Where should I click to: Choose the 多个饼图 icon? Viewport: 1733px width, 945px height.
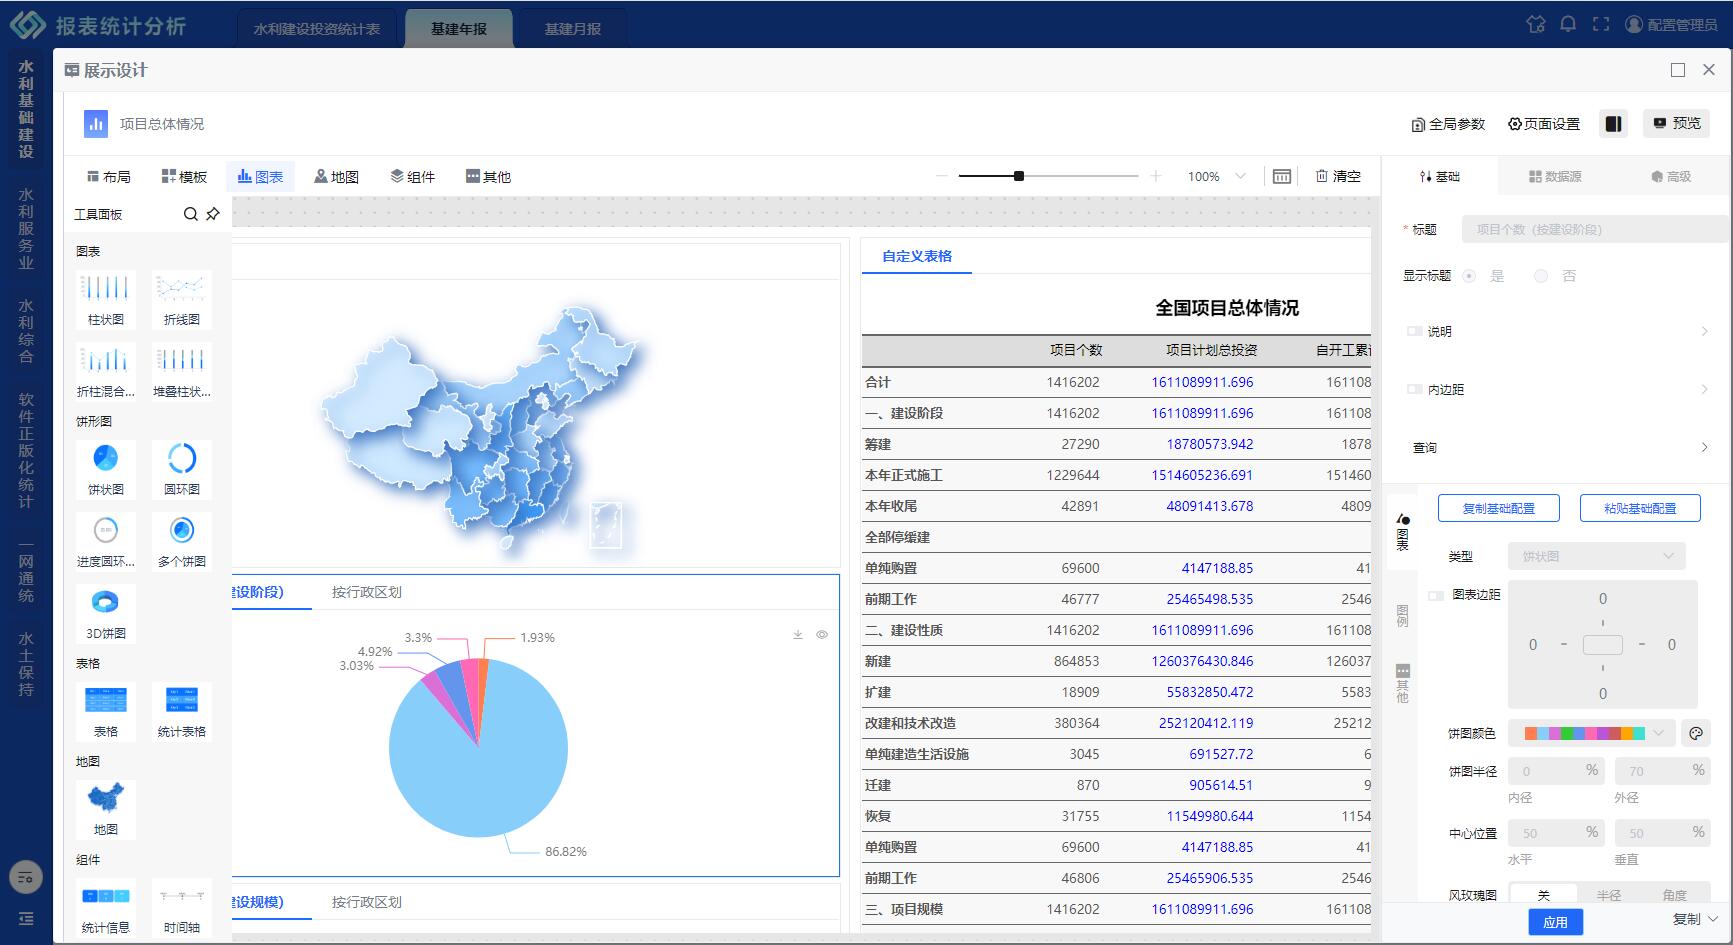tap(182, 541)
